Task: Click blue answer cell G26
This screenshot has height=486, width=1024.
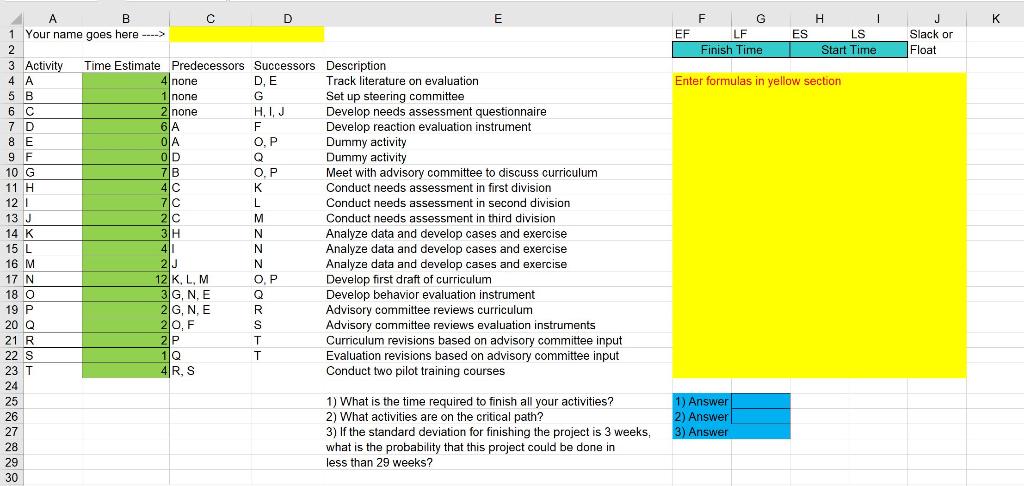Action: 761,417
